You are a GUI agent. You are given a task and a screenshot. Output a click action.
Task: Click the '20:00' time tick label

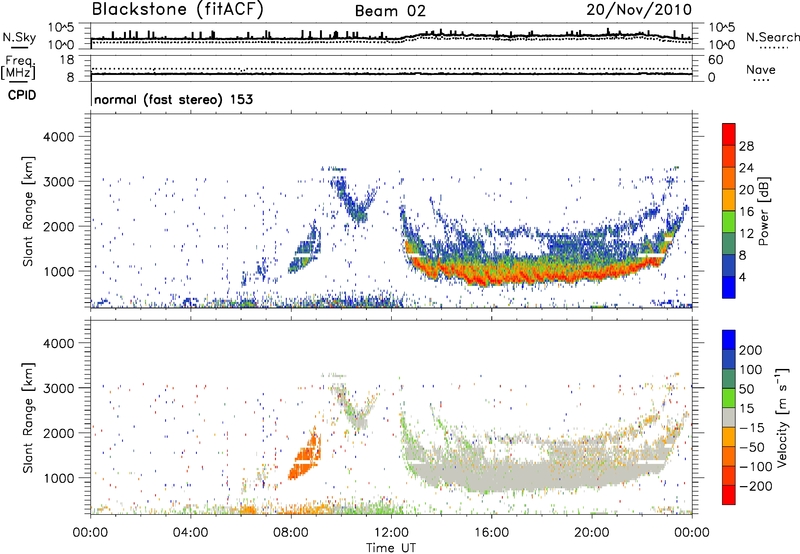591,533
